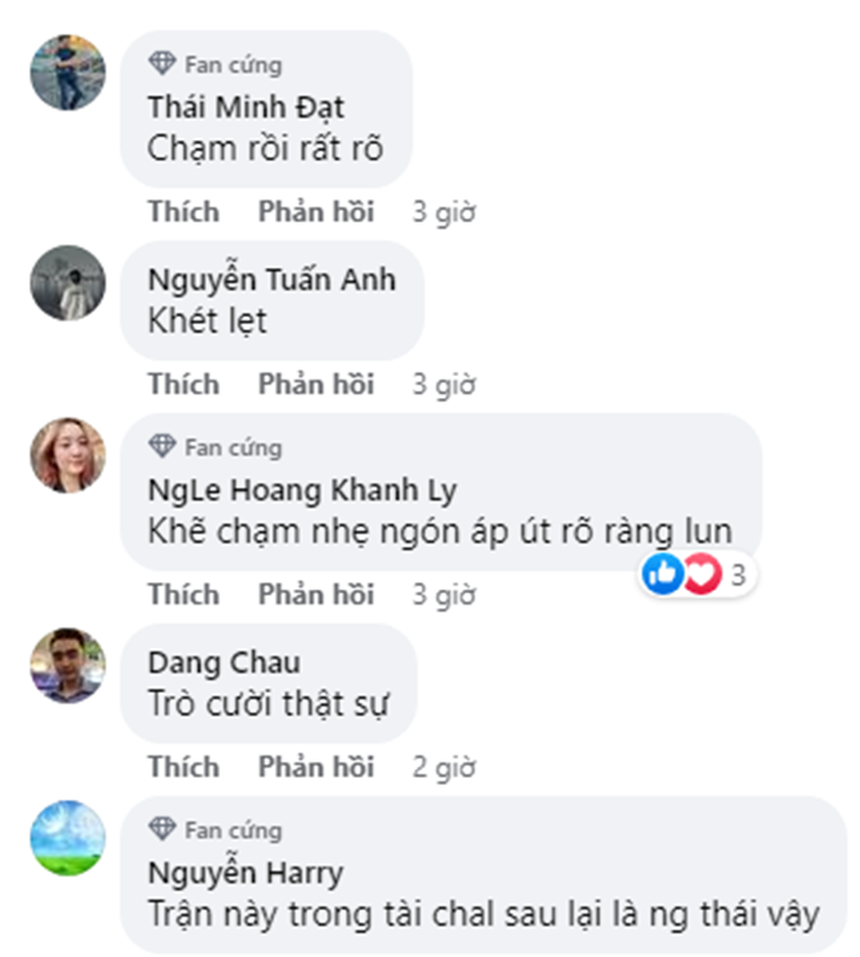Image resolution: width=860 pixels, height=957 pixels.
Task: Reply to Dang Chau using Phản hồi
Action: tap(316, 766)
